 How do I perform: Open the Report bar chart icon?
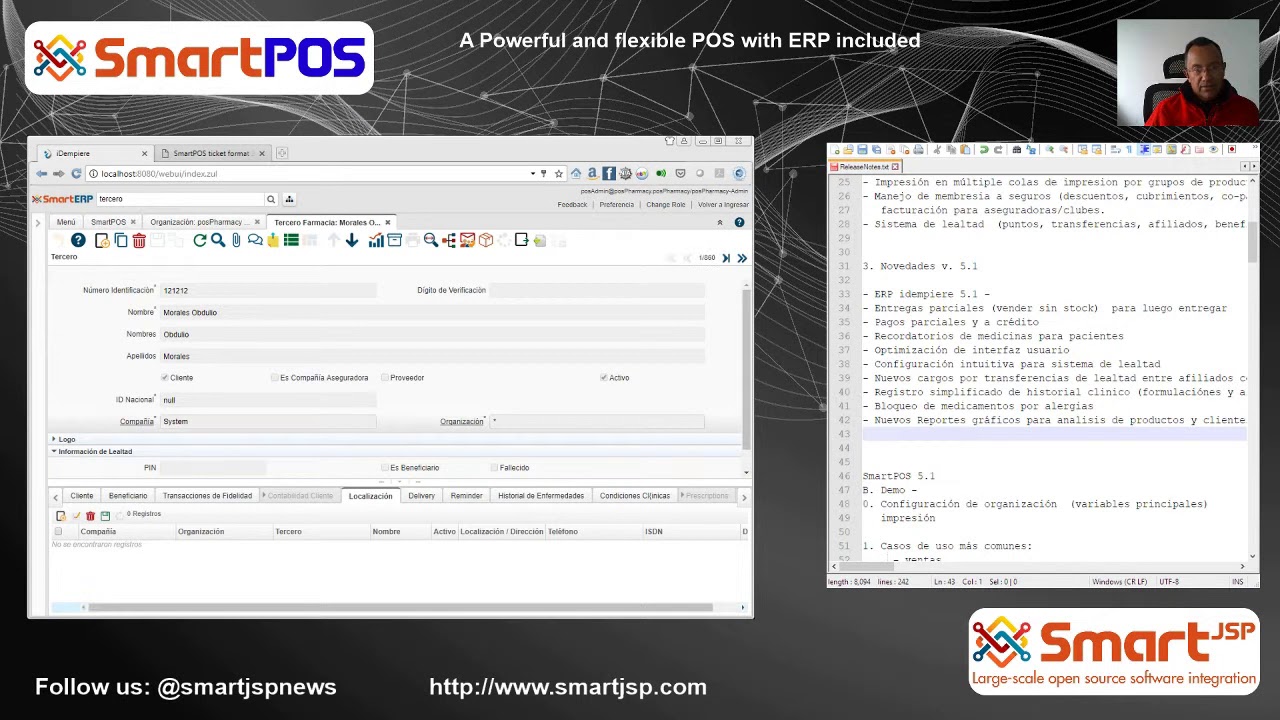coord(376,240)
